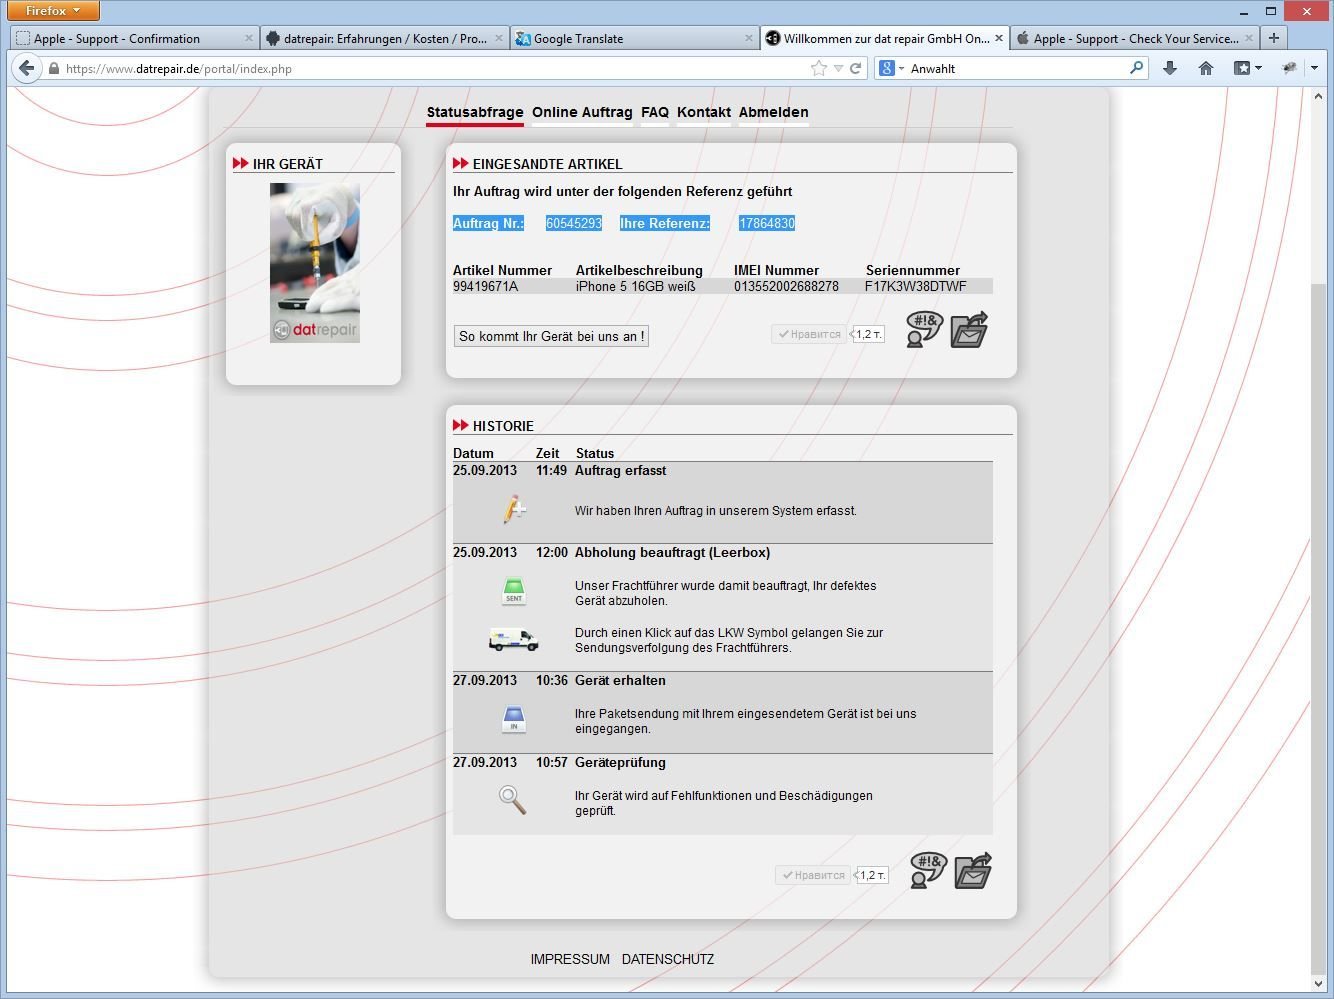Click the delivery truck tracking icon

(514, 640)
